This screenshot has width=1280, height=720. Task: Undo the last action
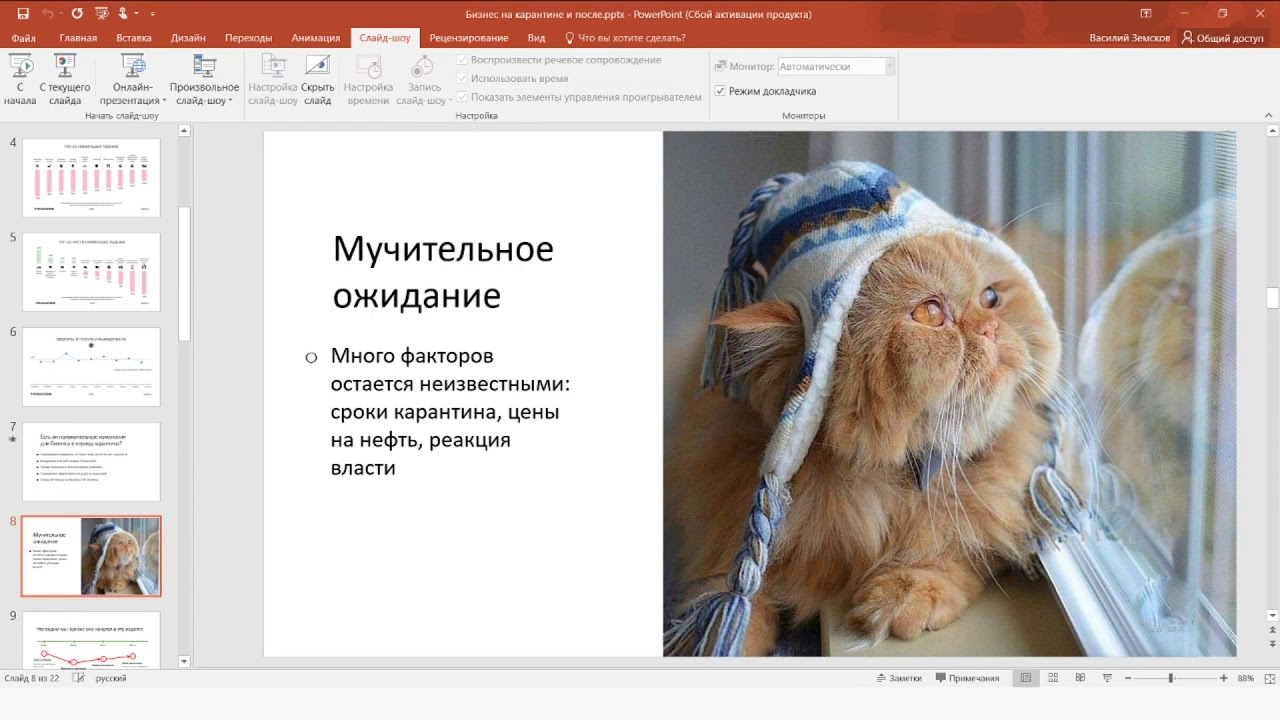(x=48, y=14)
